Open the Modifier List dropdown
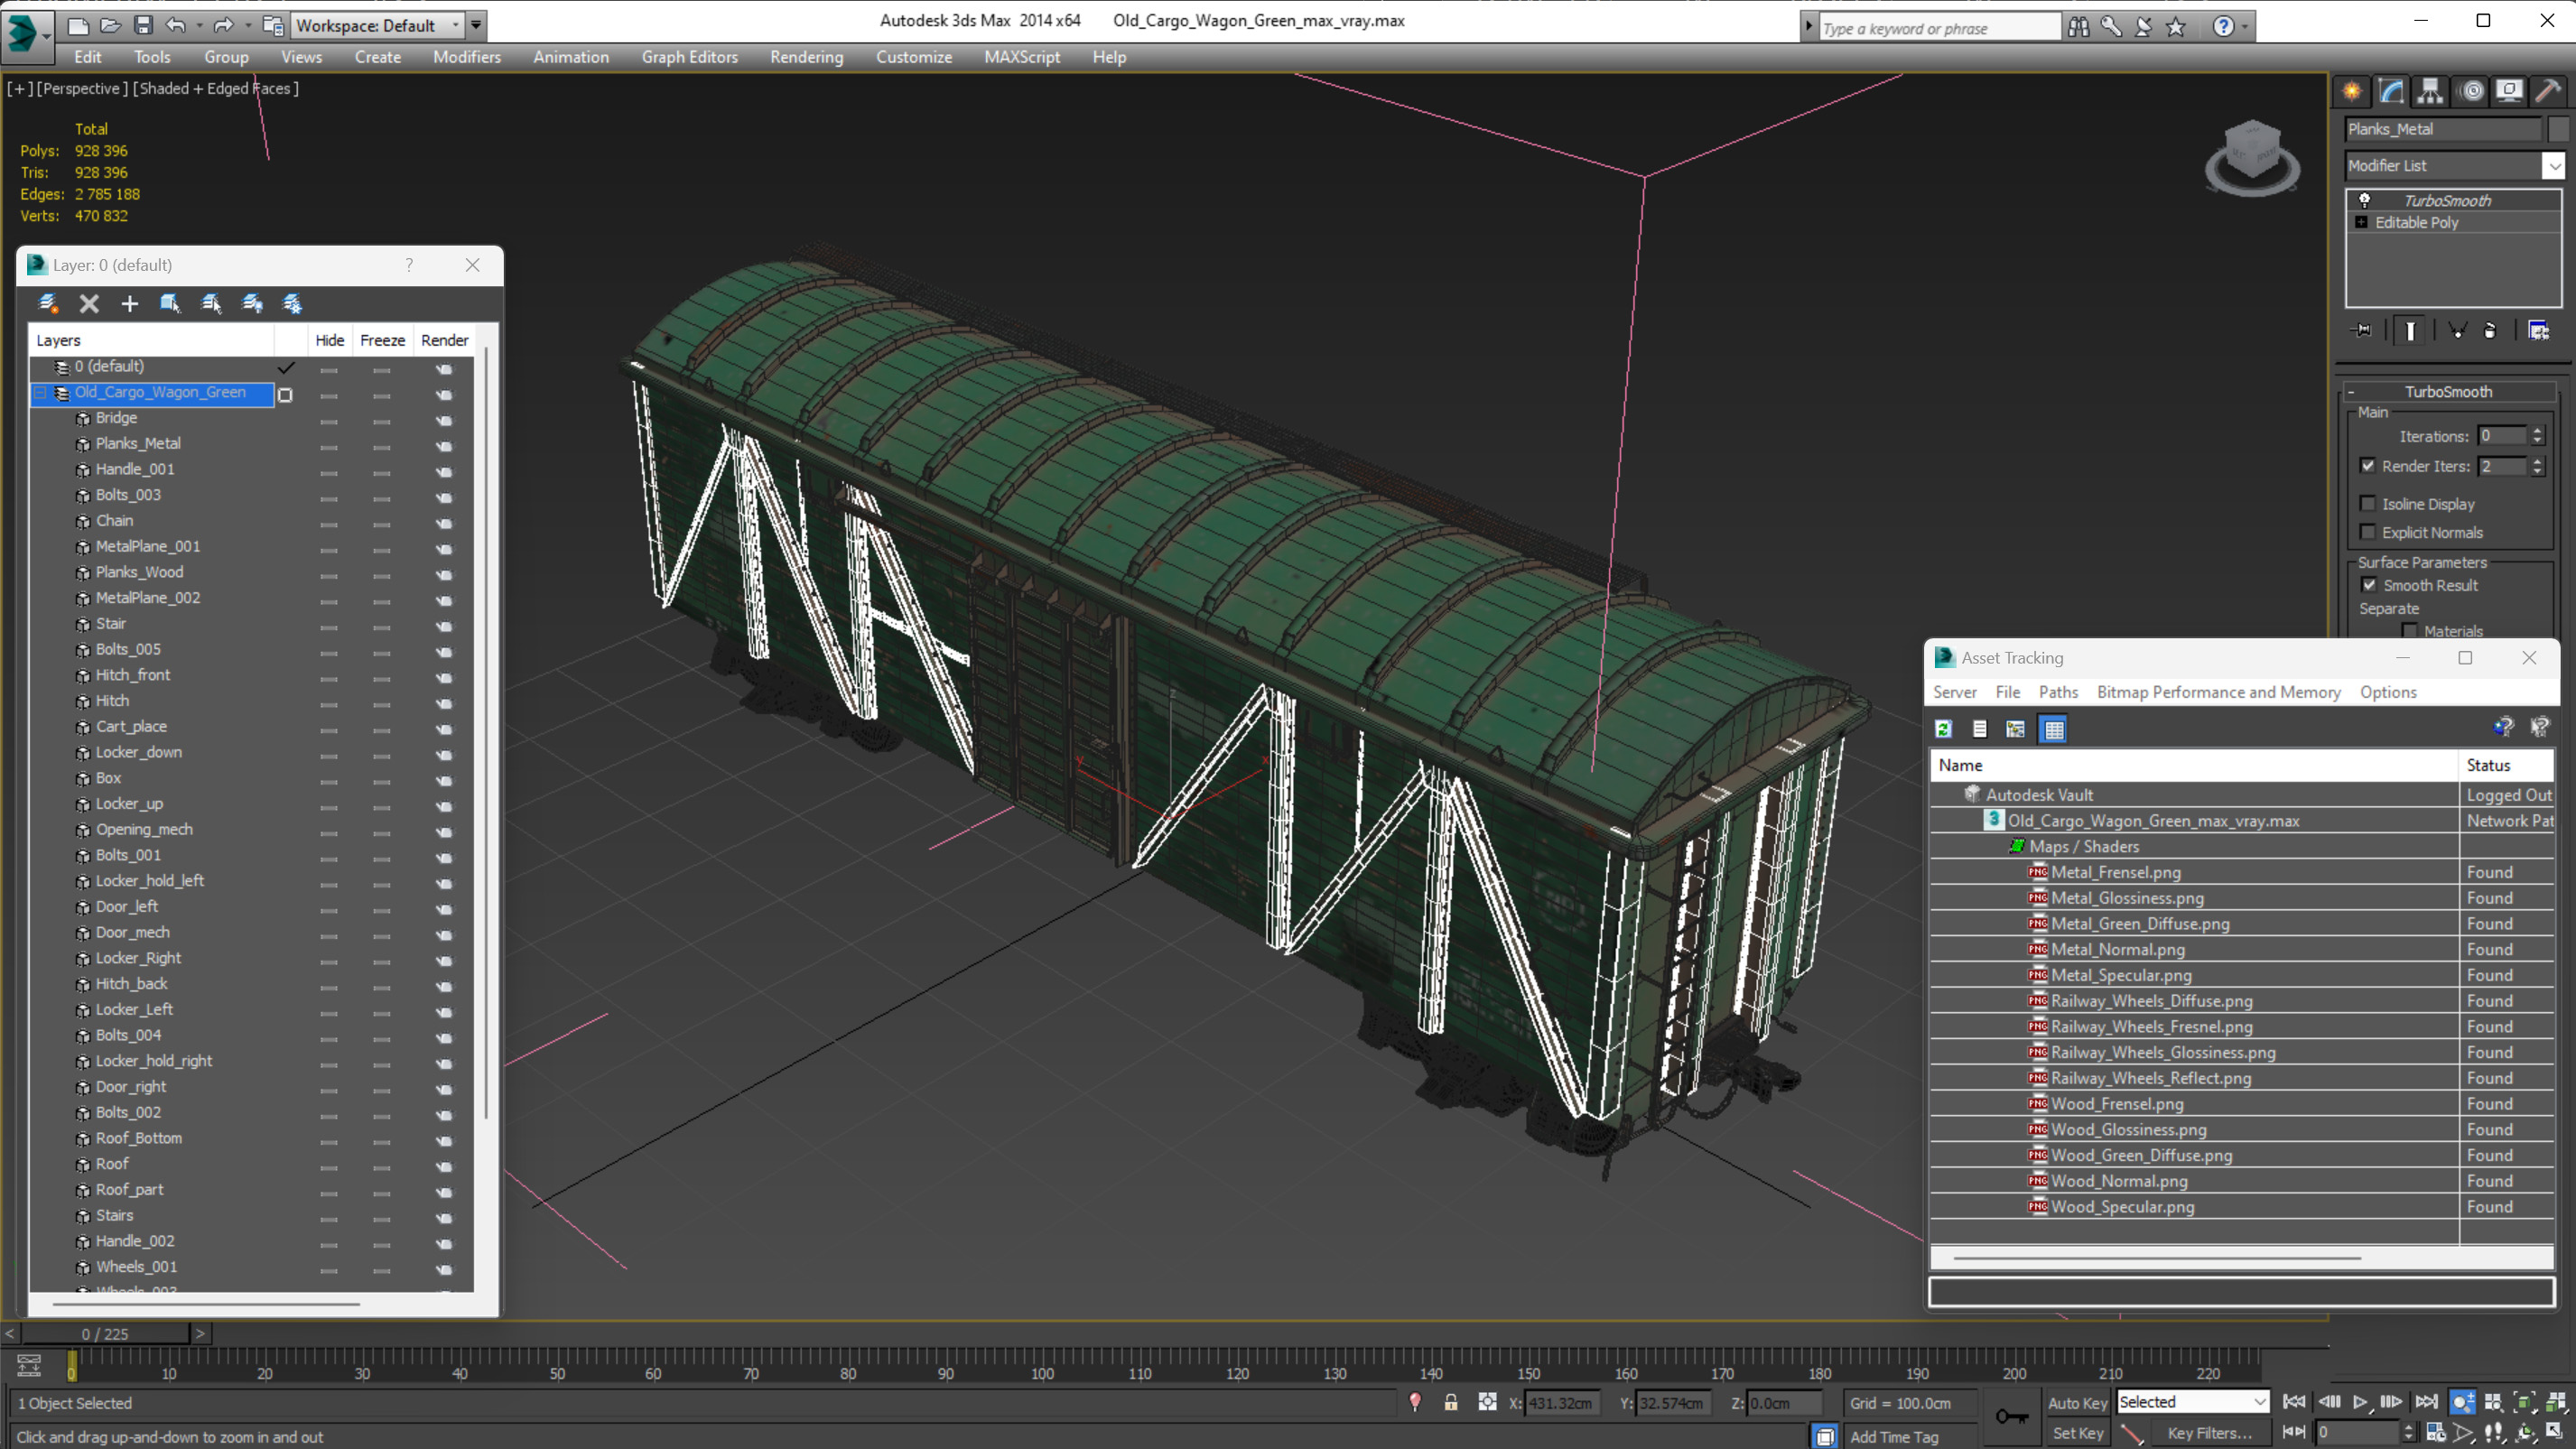The height and width of the screenshot is (1449, 2576). coord(2553,165)
